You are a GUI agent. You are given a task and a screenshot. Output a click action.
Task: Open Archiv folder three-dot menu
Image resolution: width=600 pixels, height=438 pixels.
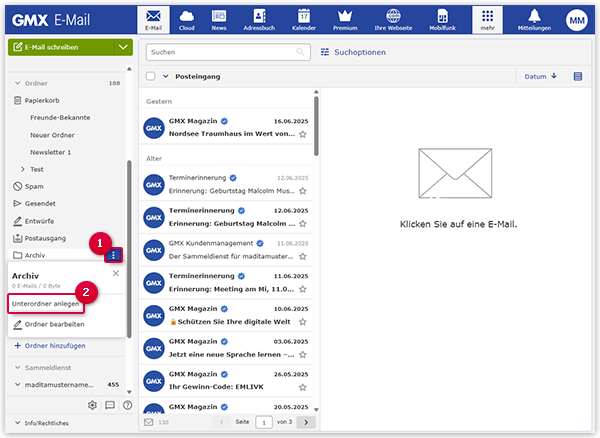[x=113, y=255]
